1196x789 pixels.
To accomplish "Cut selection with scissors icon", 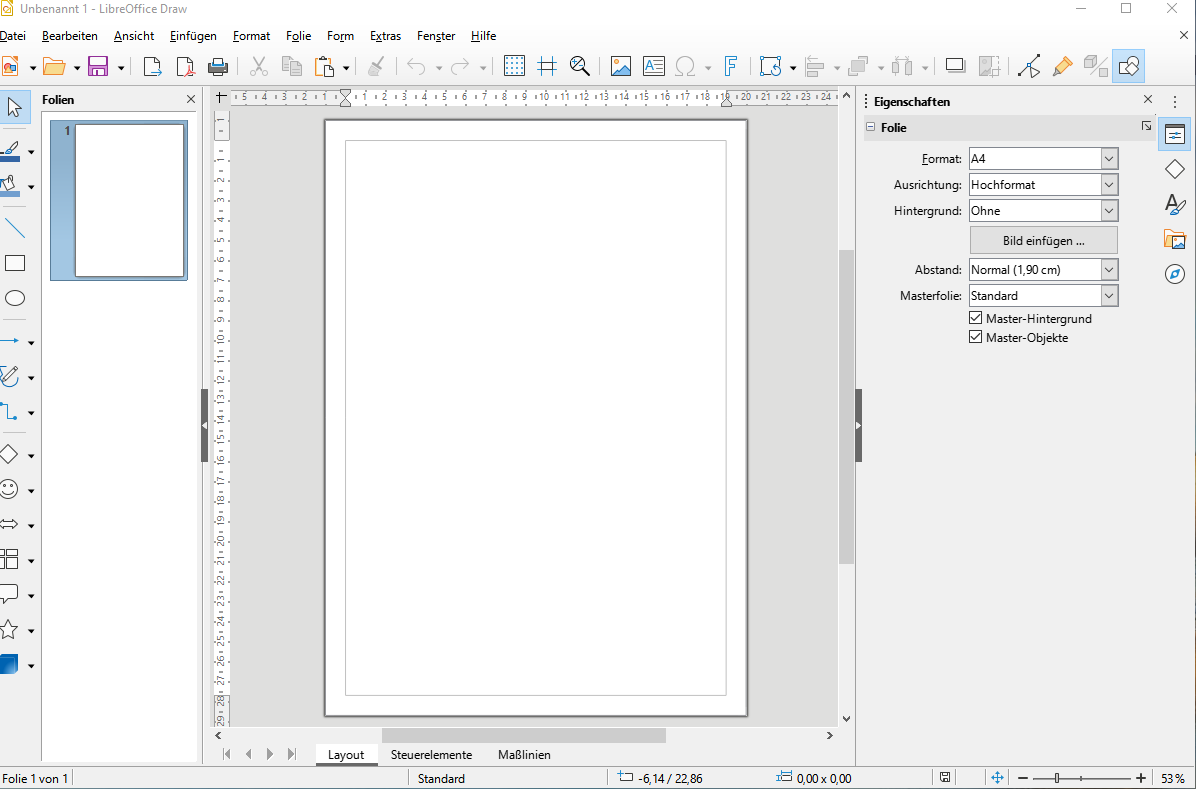I will click(x=259, y=66).
